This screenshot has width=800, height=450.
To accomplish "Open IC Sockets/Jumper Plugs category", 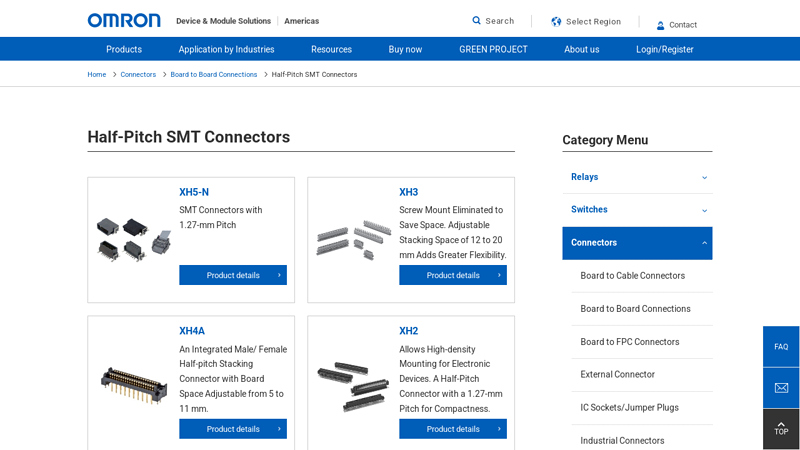I will pyautogui.click(x=630, y=408).
